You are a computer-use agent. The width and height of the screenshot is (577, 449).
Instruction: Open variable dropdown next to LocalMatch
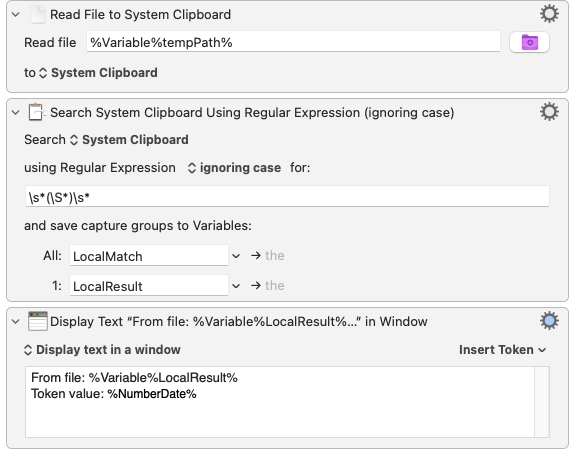[236, 256]
